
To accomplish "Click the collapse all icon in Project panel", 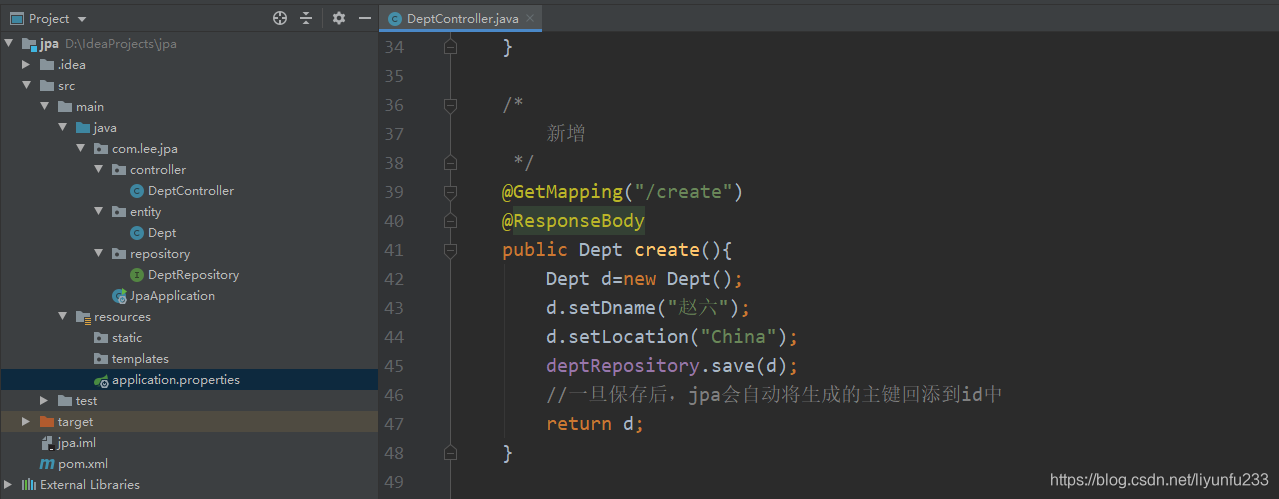I will click(x=306, y=18).
